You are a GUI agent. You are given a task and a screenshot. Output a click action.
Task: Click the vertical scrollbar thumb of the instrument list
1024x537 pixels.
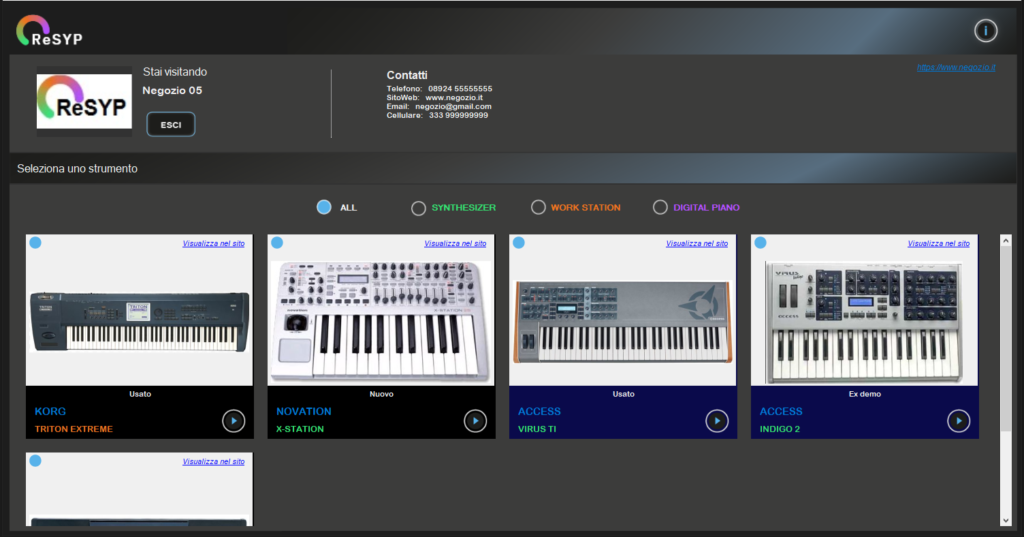click(1006, 338)
